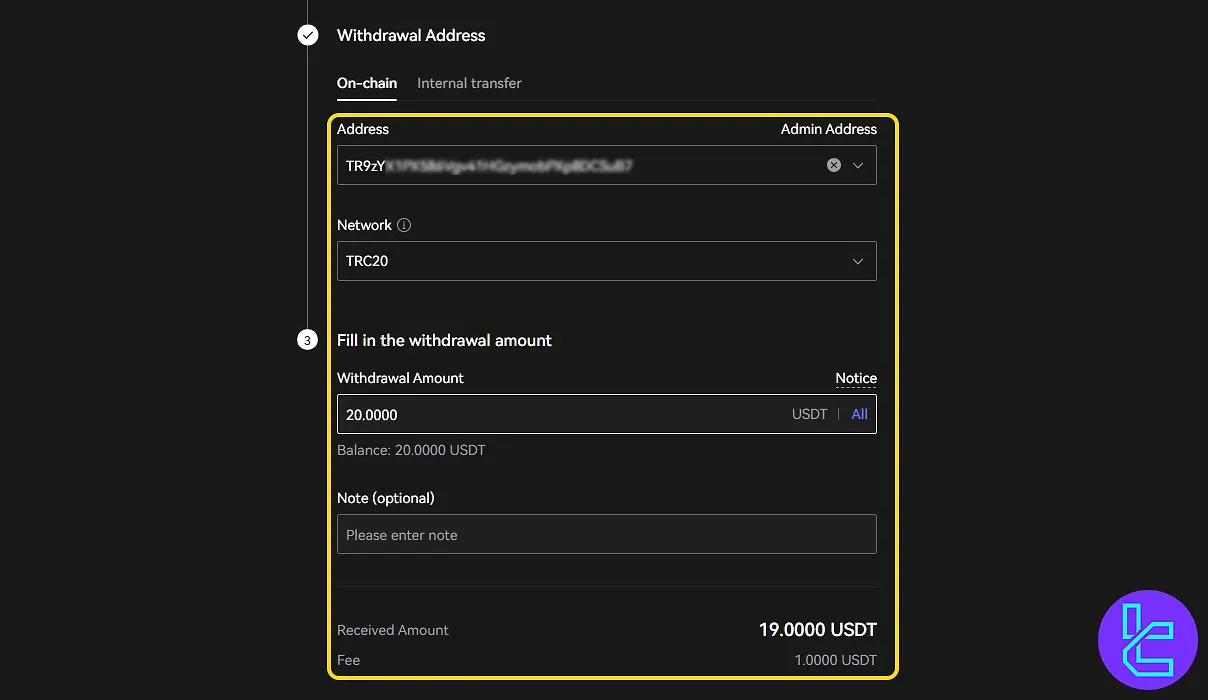1208x700 pixels.
Task: Expand the Address dropdown chevron
Action: point(858,165)
